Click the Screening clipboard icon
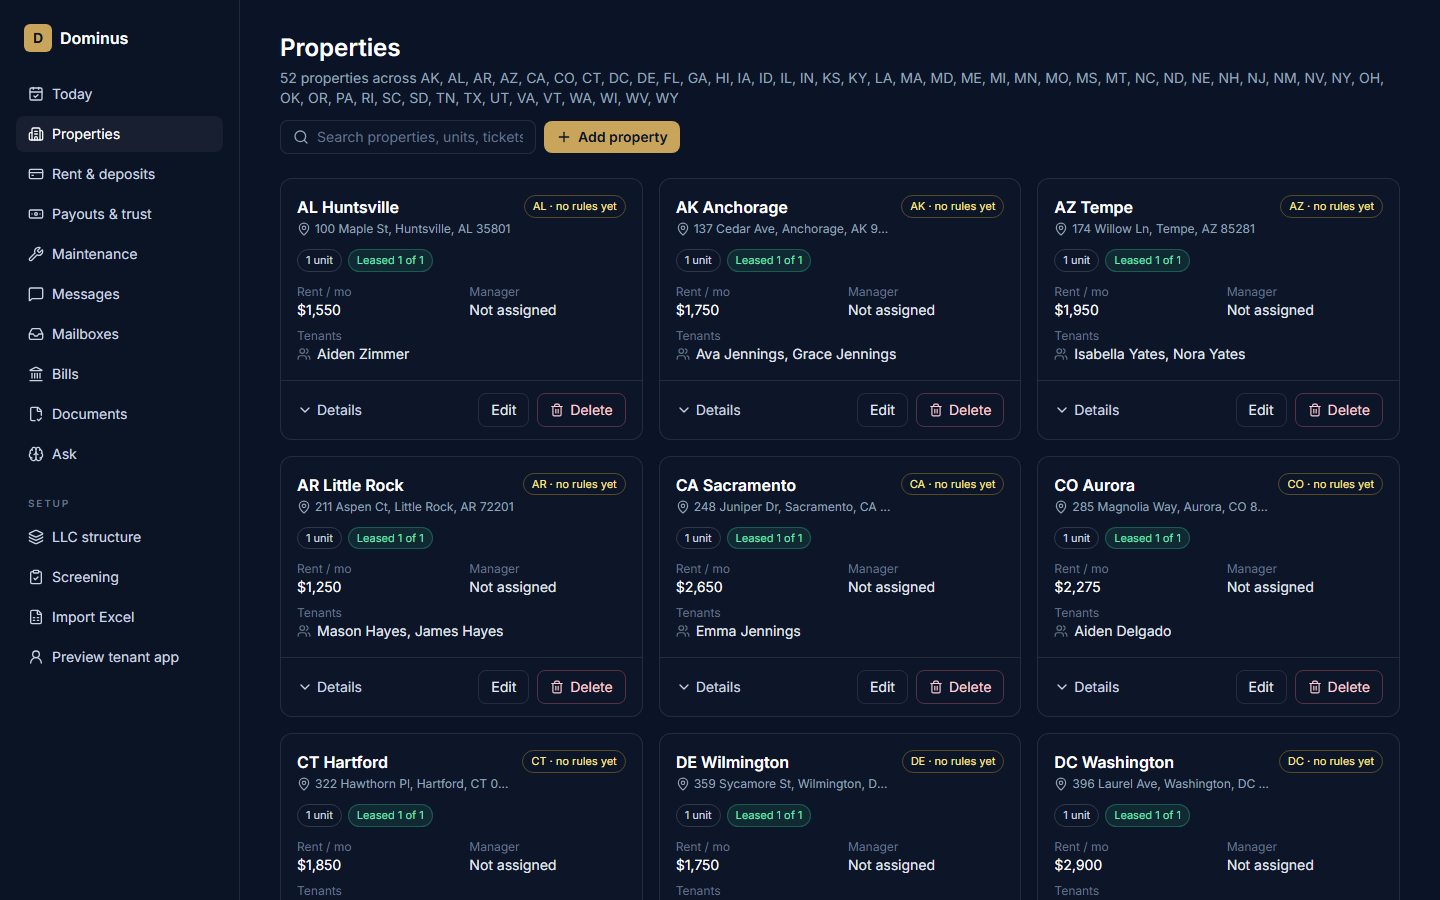Screen dimensions: 1440x900 (x=36, y=577)
